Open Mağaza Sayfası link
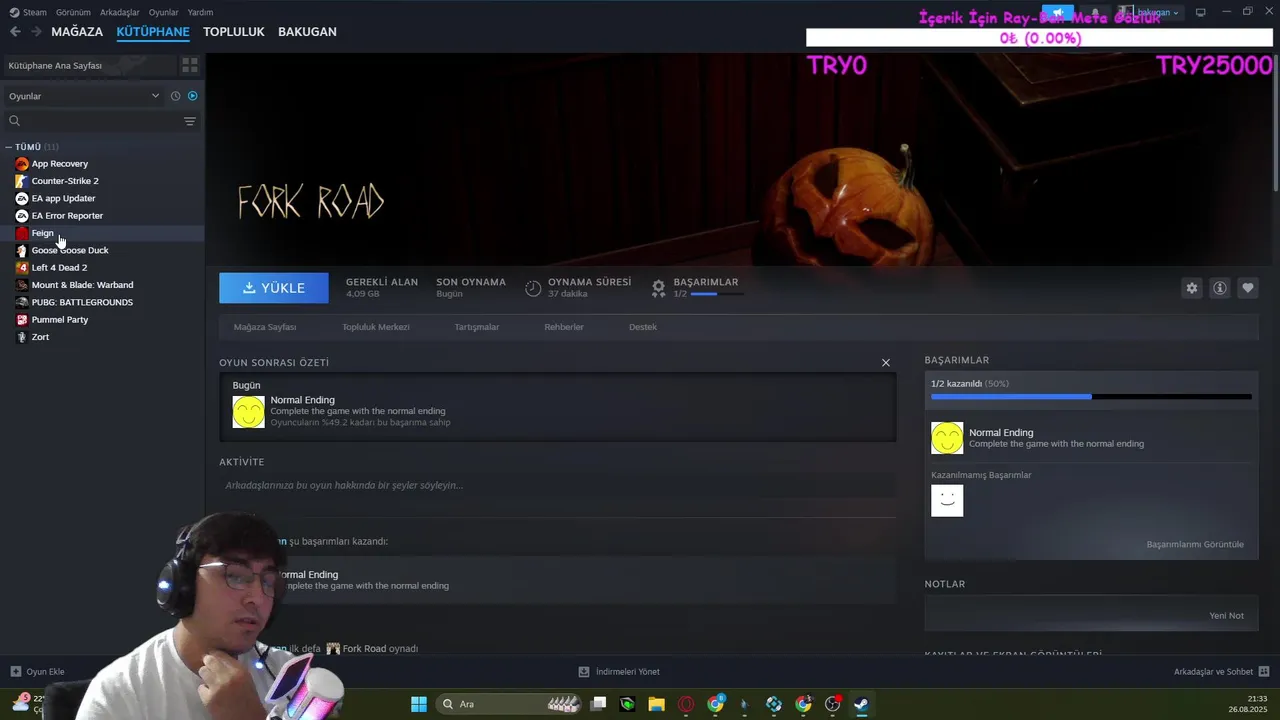1280x720 pixels. (265, 327)
